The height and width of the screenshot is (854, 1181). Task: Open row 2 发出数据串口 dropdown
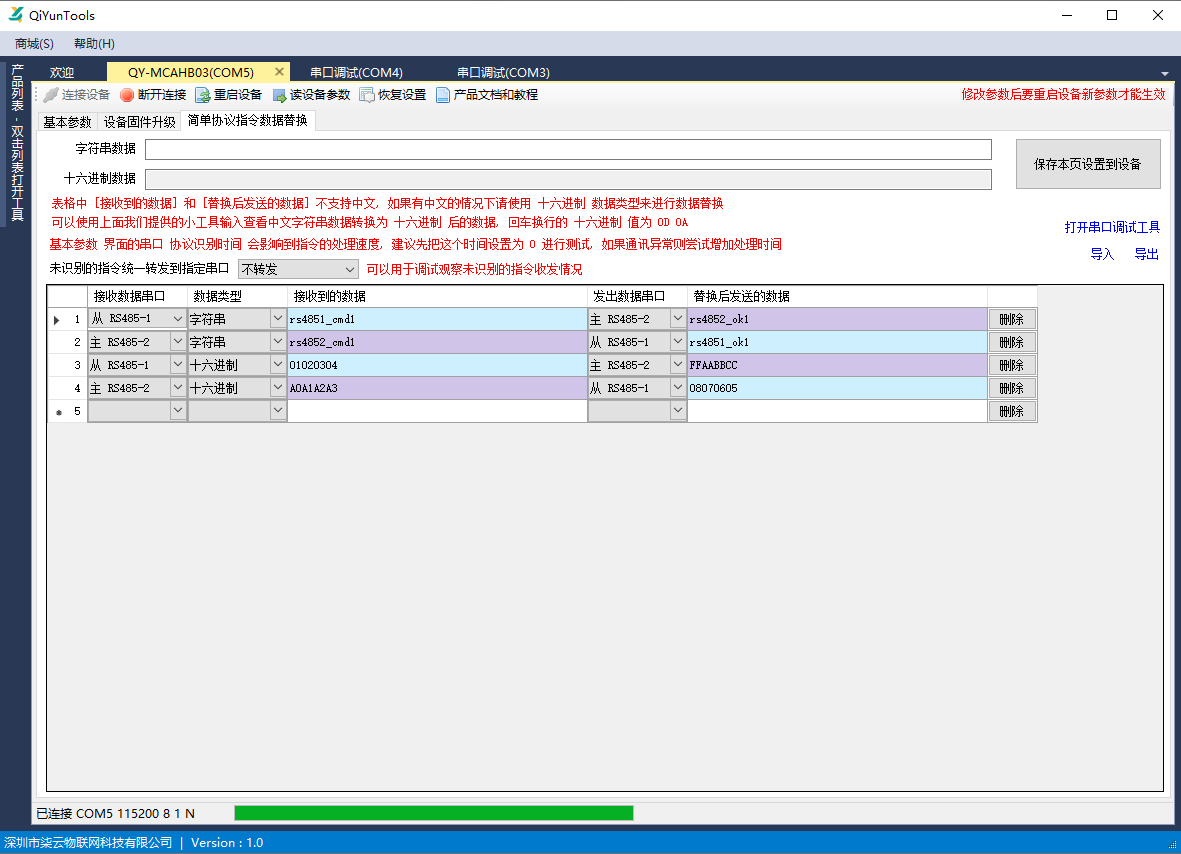point(677,342)
